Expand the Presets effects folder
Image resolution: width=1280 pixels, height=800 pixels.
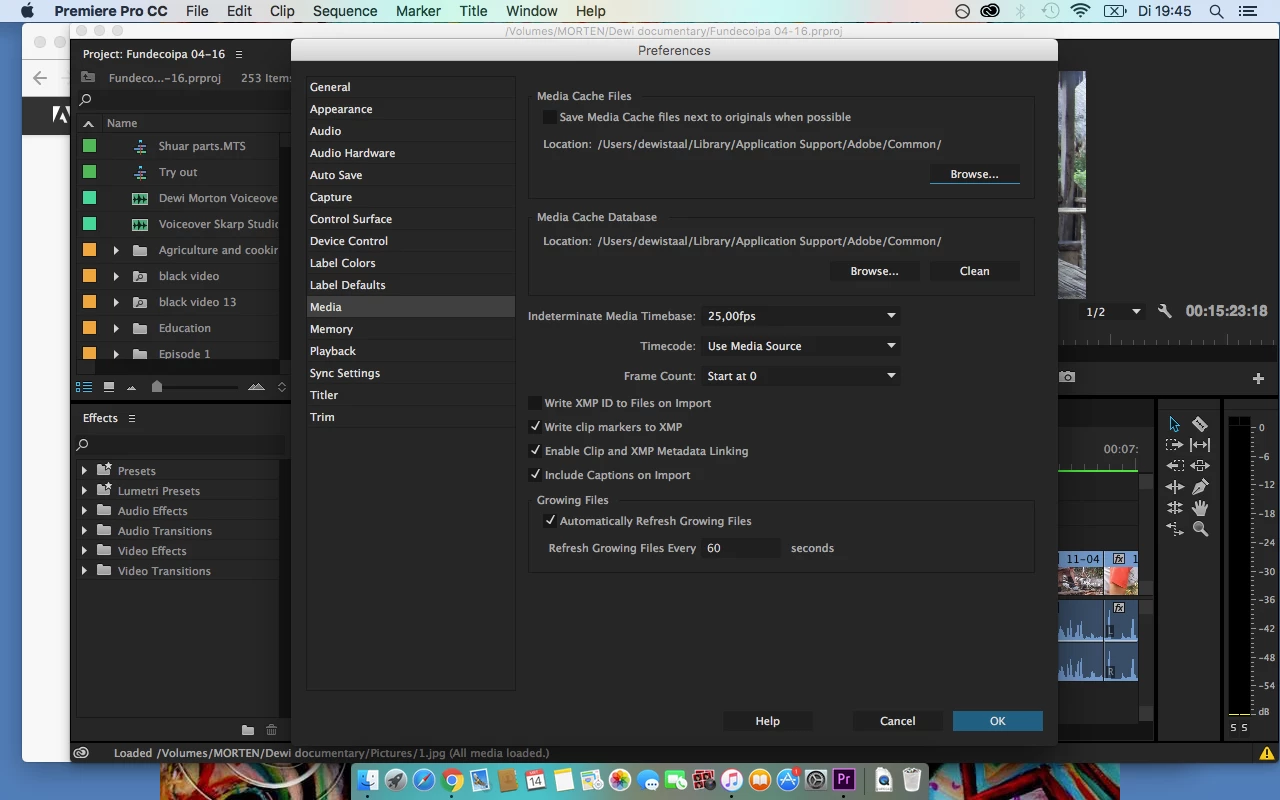pos(84,471)
